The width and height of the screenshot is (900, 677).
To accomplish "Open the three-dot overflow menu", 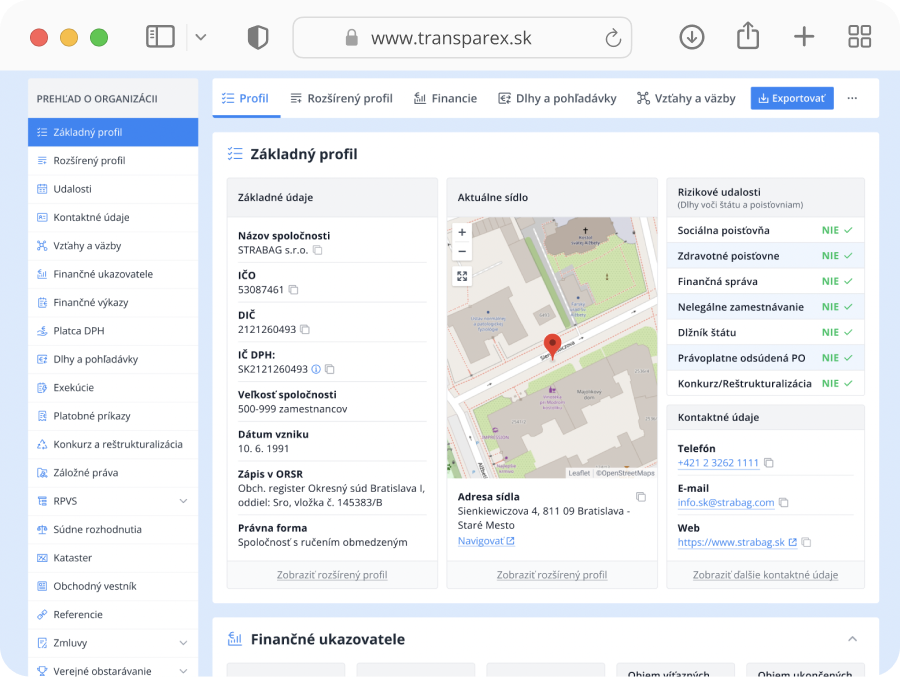I will click(852, 97).
